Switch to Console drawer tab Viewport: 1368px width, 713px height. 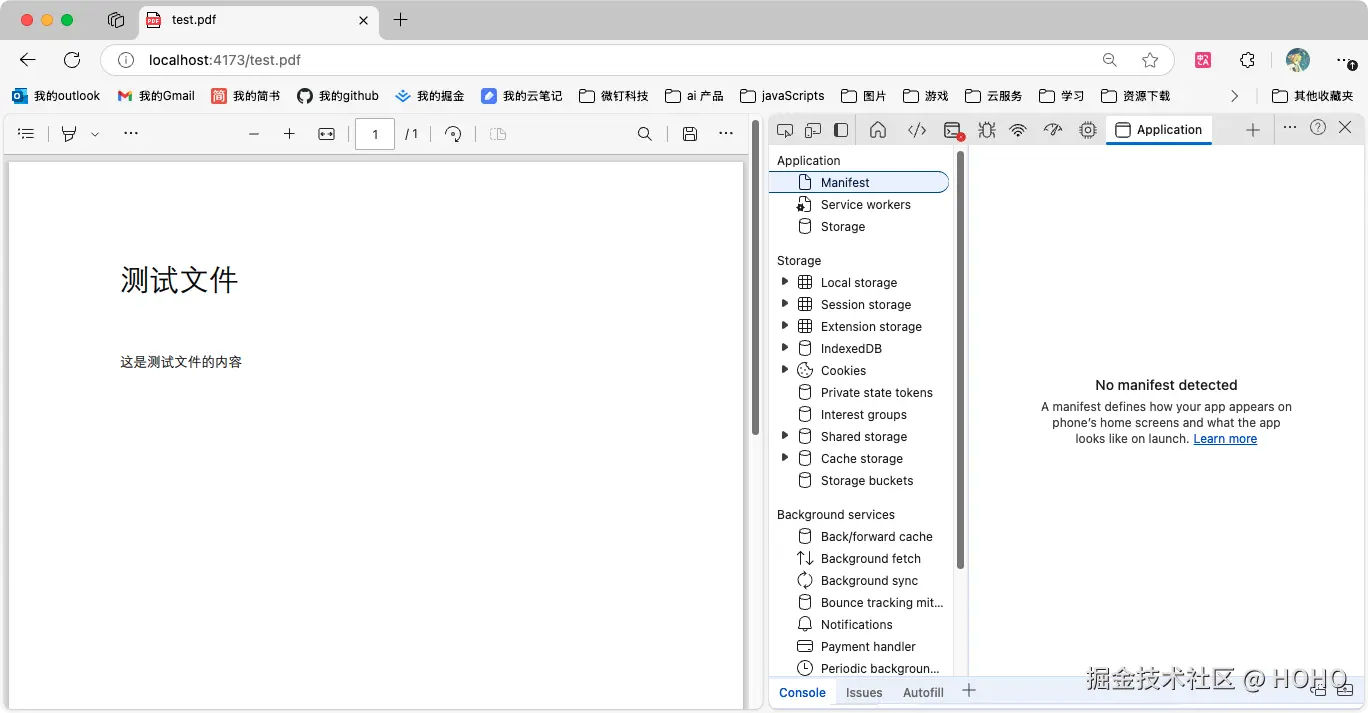click(x=802, y=692)
